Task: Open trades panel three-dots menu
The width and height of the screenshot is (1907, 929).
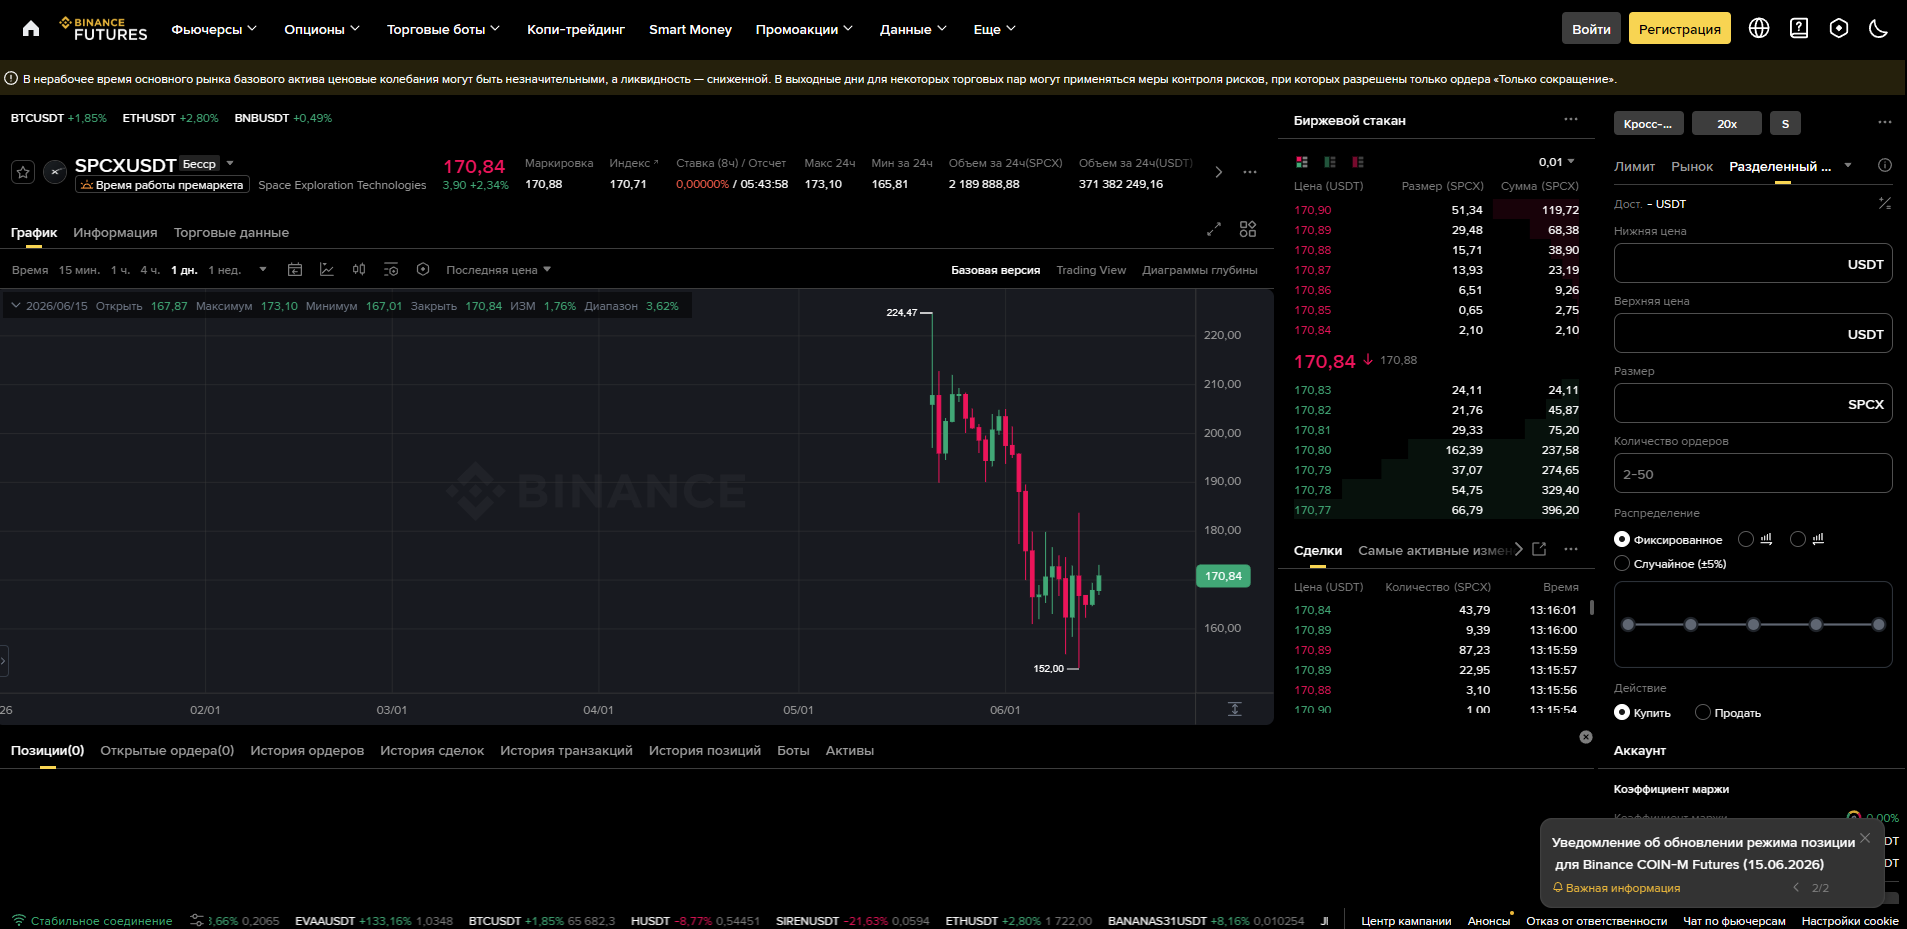Action: (1571, 549)
